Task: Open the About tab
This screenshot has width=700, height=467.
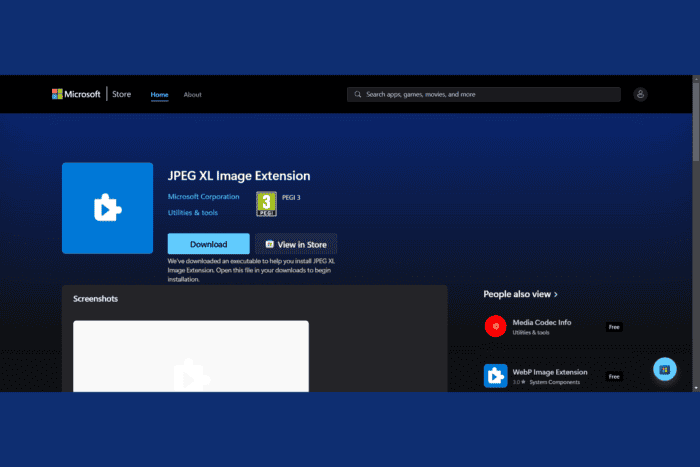Action: pyautogui.click(x=192, y=94)
